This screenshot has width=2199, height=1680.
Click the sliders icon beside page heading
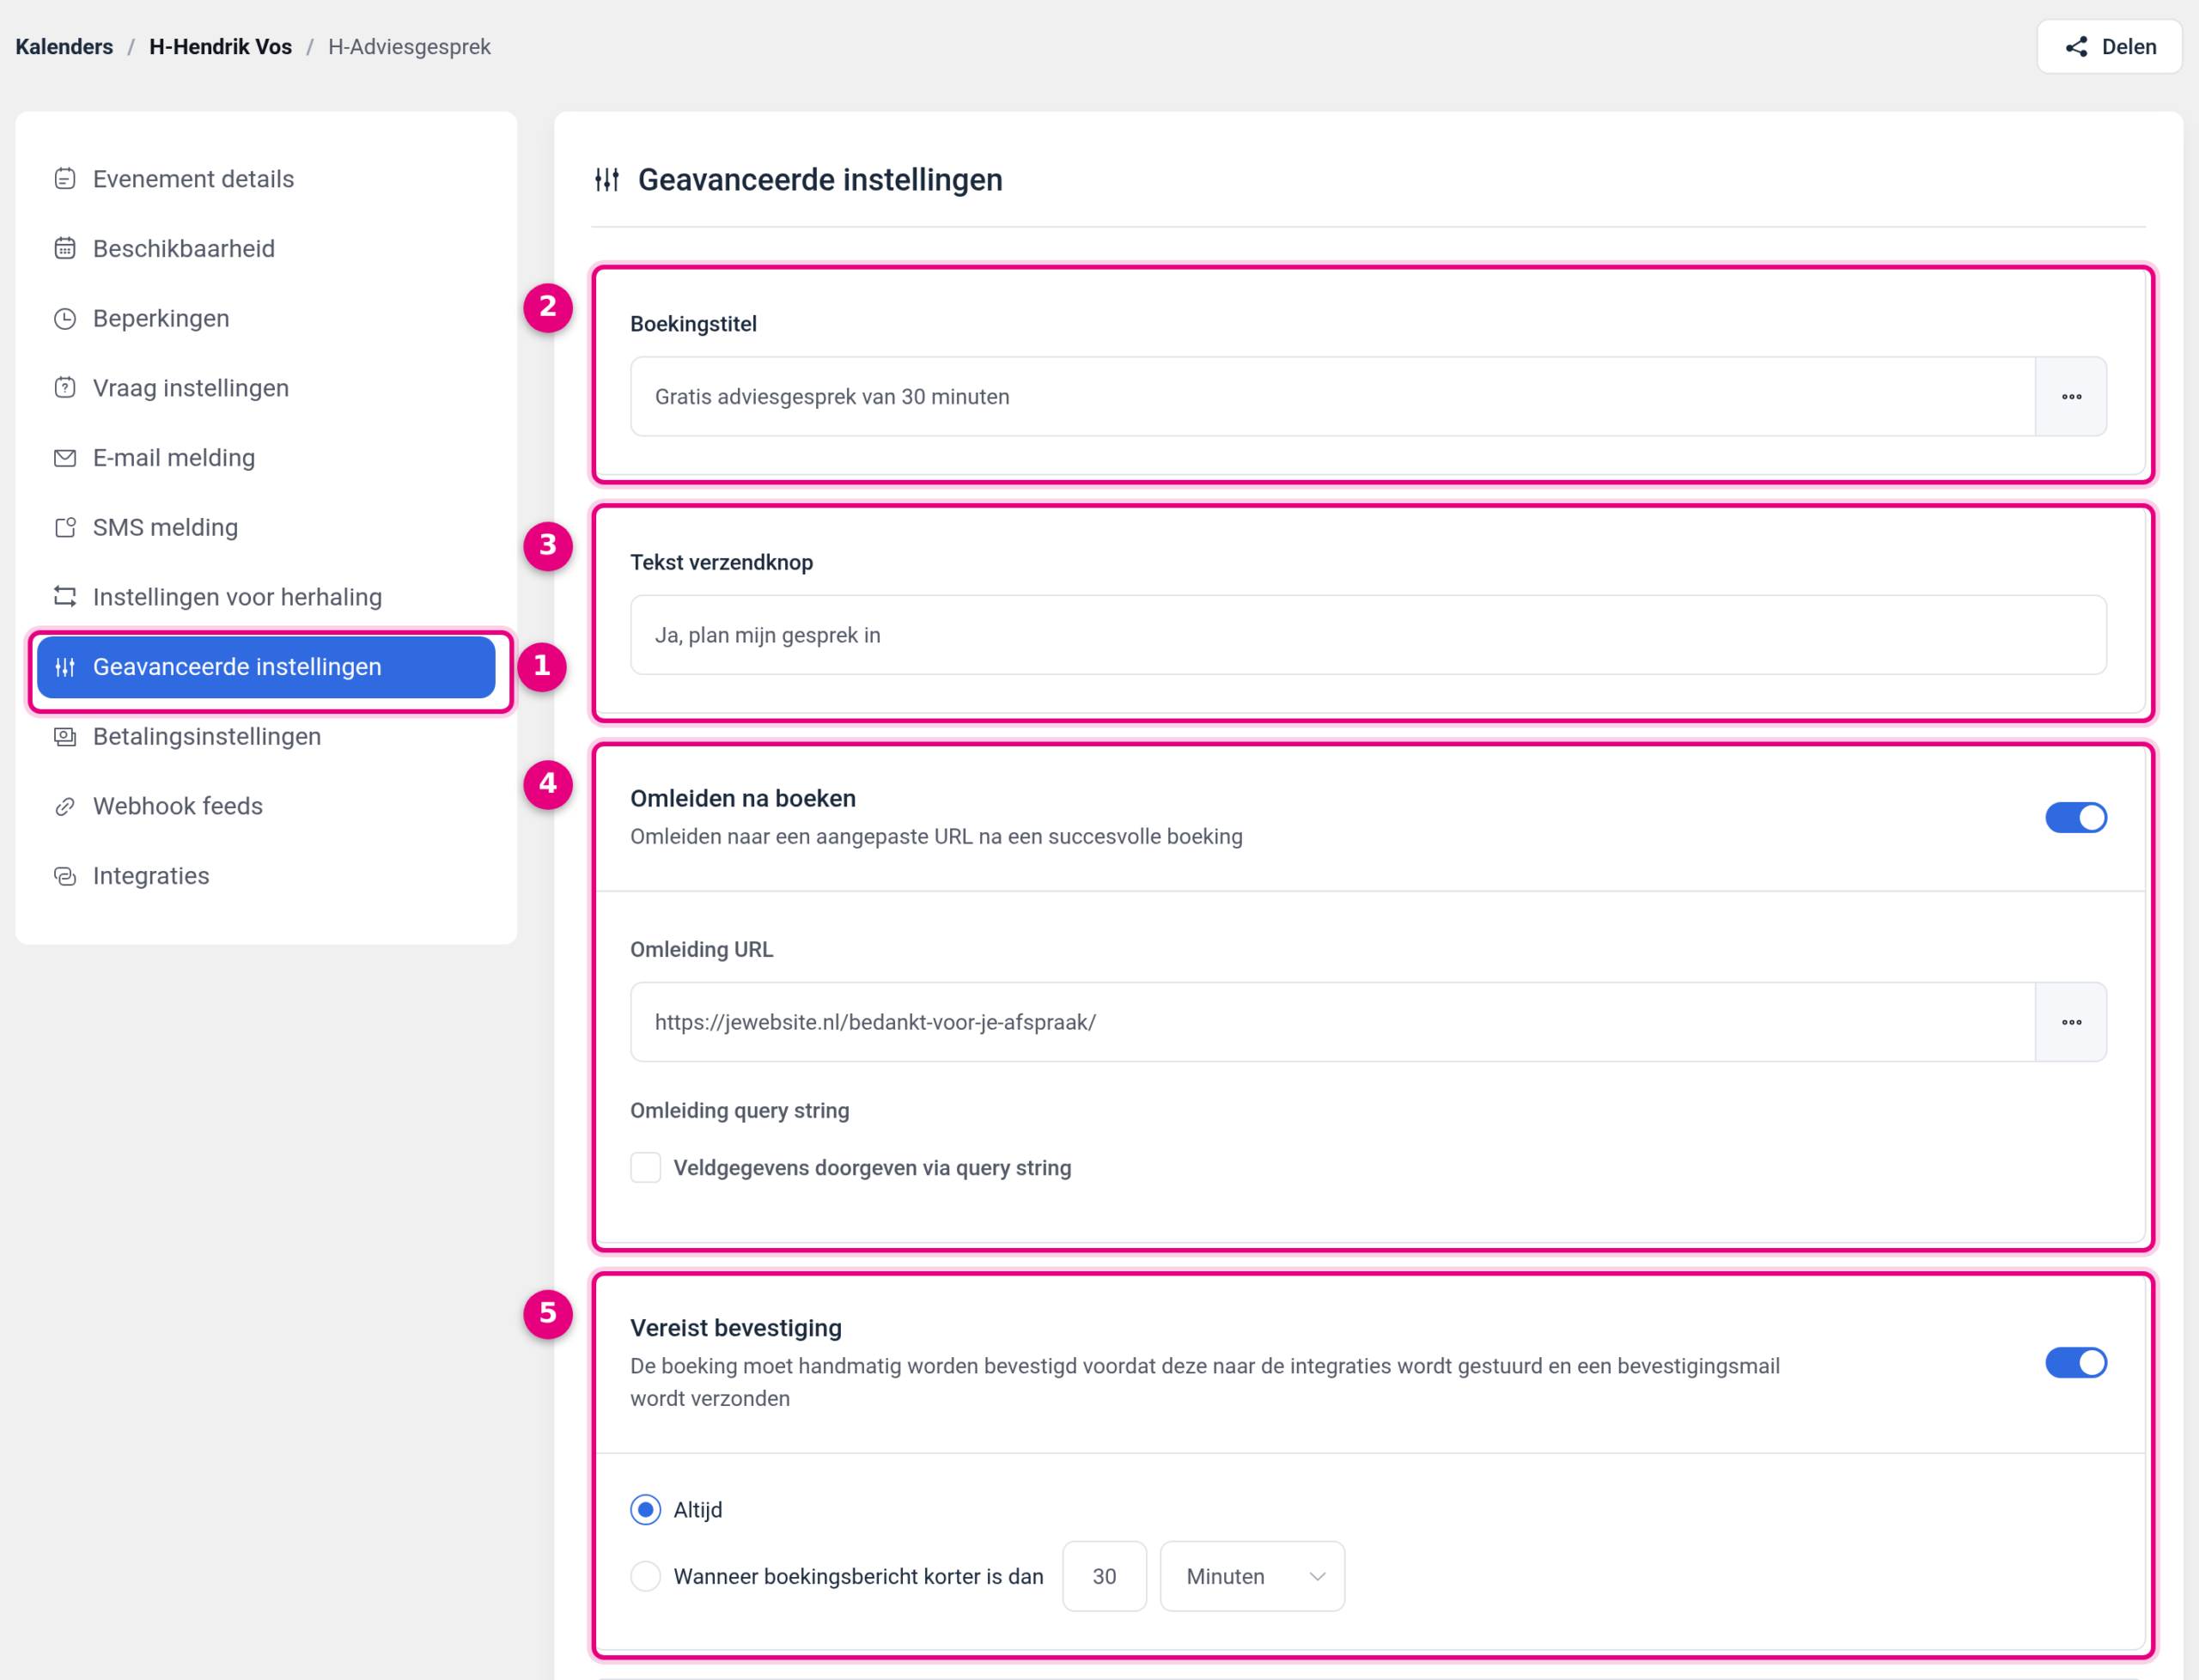click(607, 180)
